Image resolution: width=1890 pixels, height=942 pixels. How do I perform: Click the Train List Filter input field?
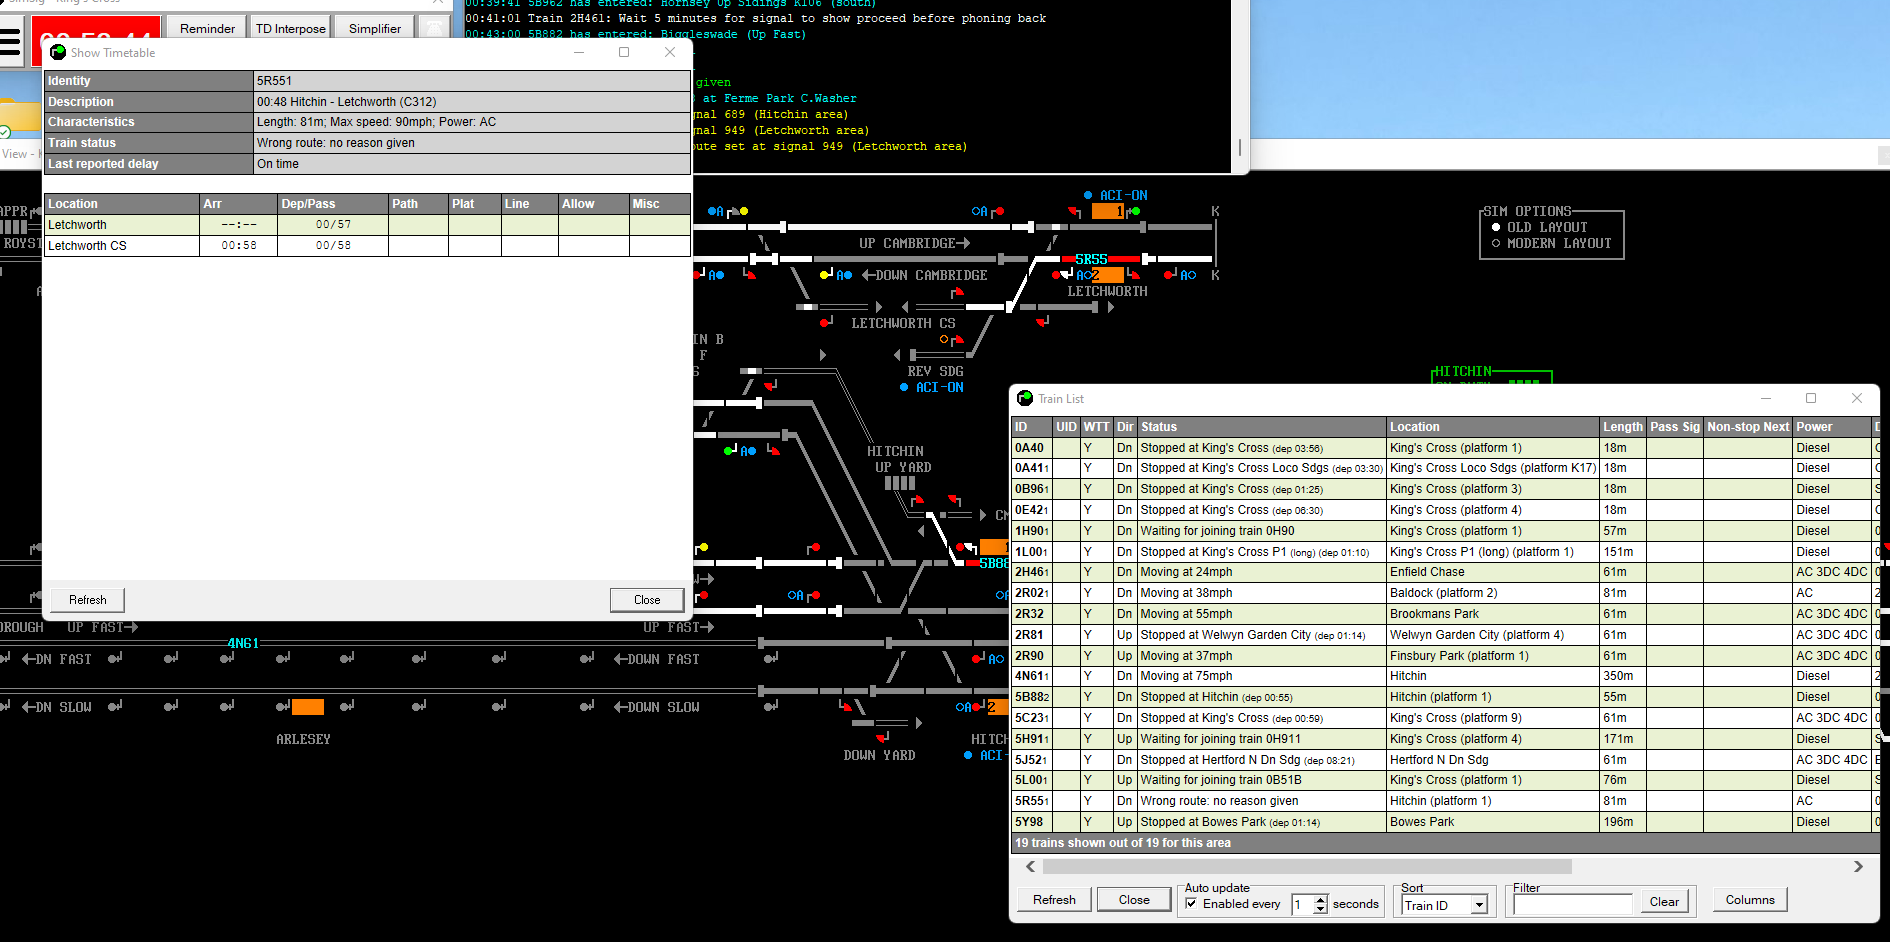[1572, 904]
